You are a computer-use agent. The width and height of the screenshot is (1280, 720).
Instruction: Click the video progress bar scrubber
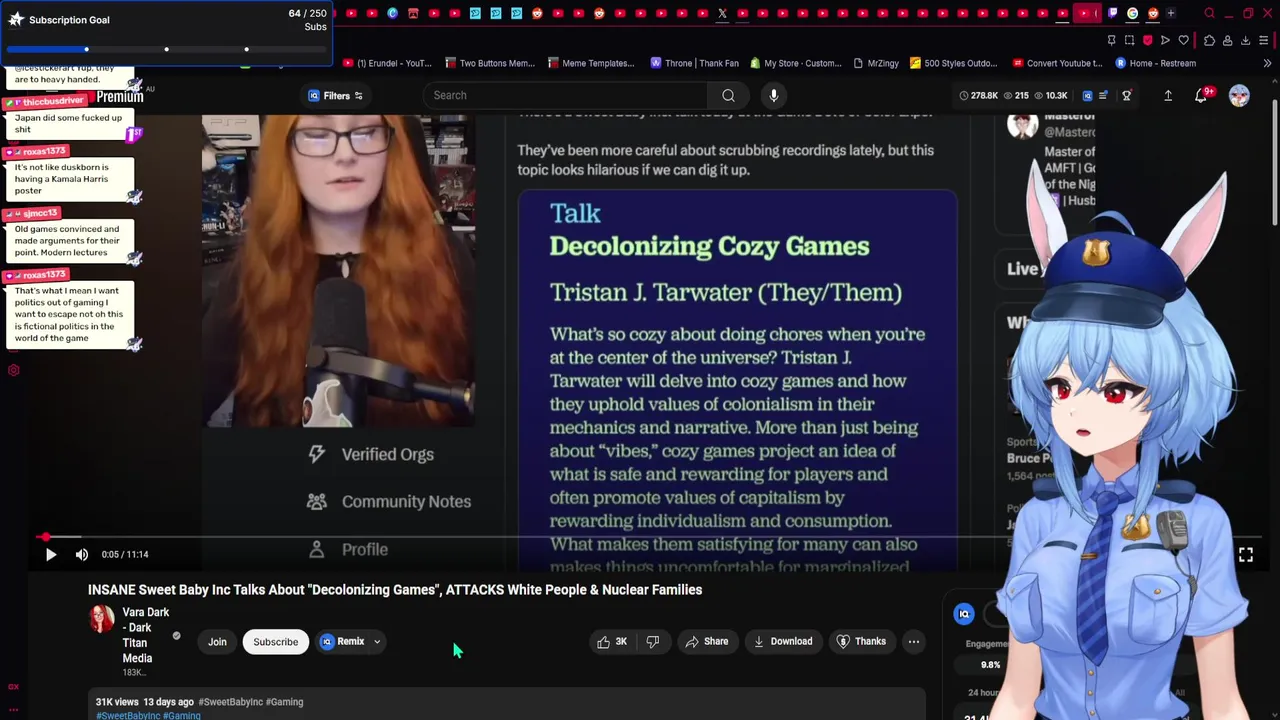point(44,537)
